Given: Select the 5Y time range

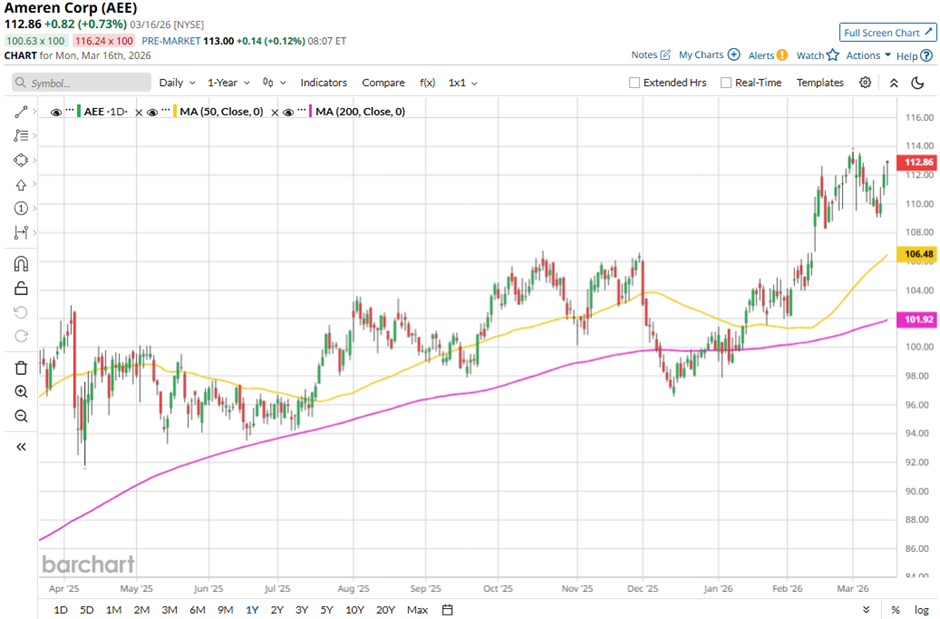Looking at the screenshot, I should [x=326, y=610].
